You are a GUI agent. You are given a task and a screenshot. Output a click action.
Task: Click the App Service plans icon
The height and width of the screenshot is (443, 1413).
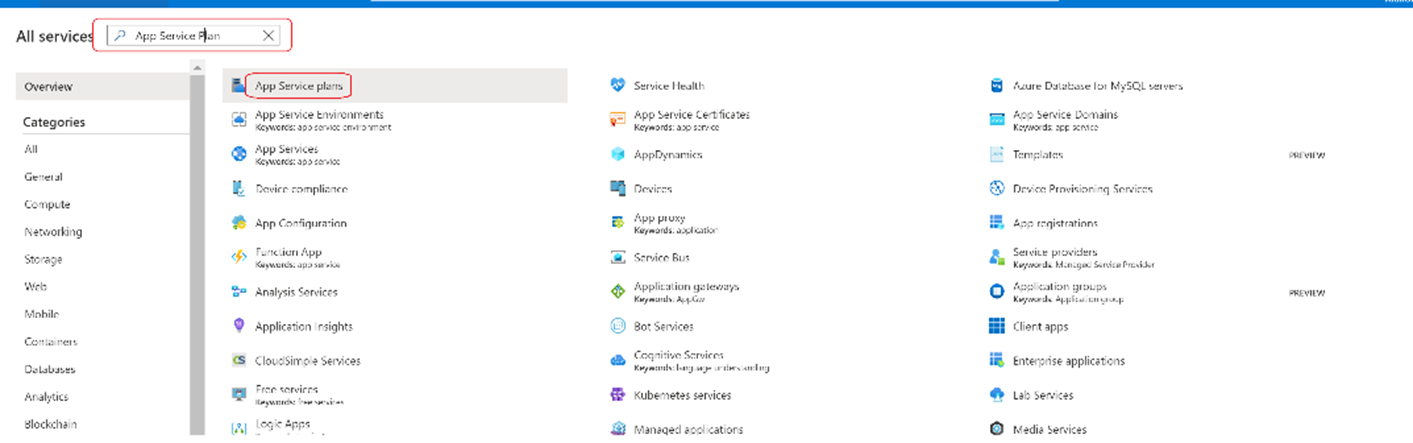[238, 86]
